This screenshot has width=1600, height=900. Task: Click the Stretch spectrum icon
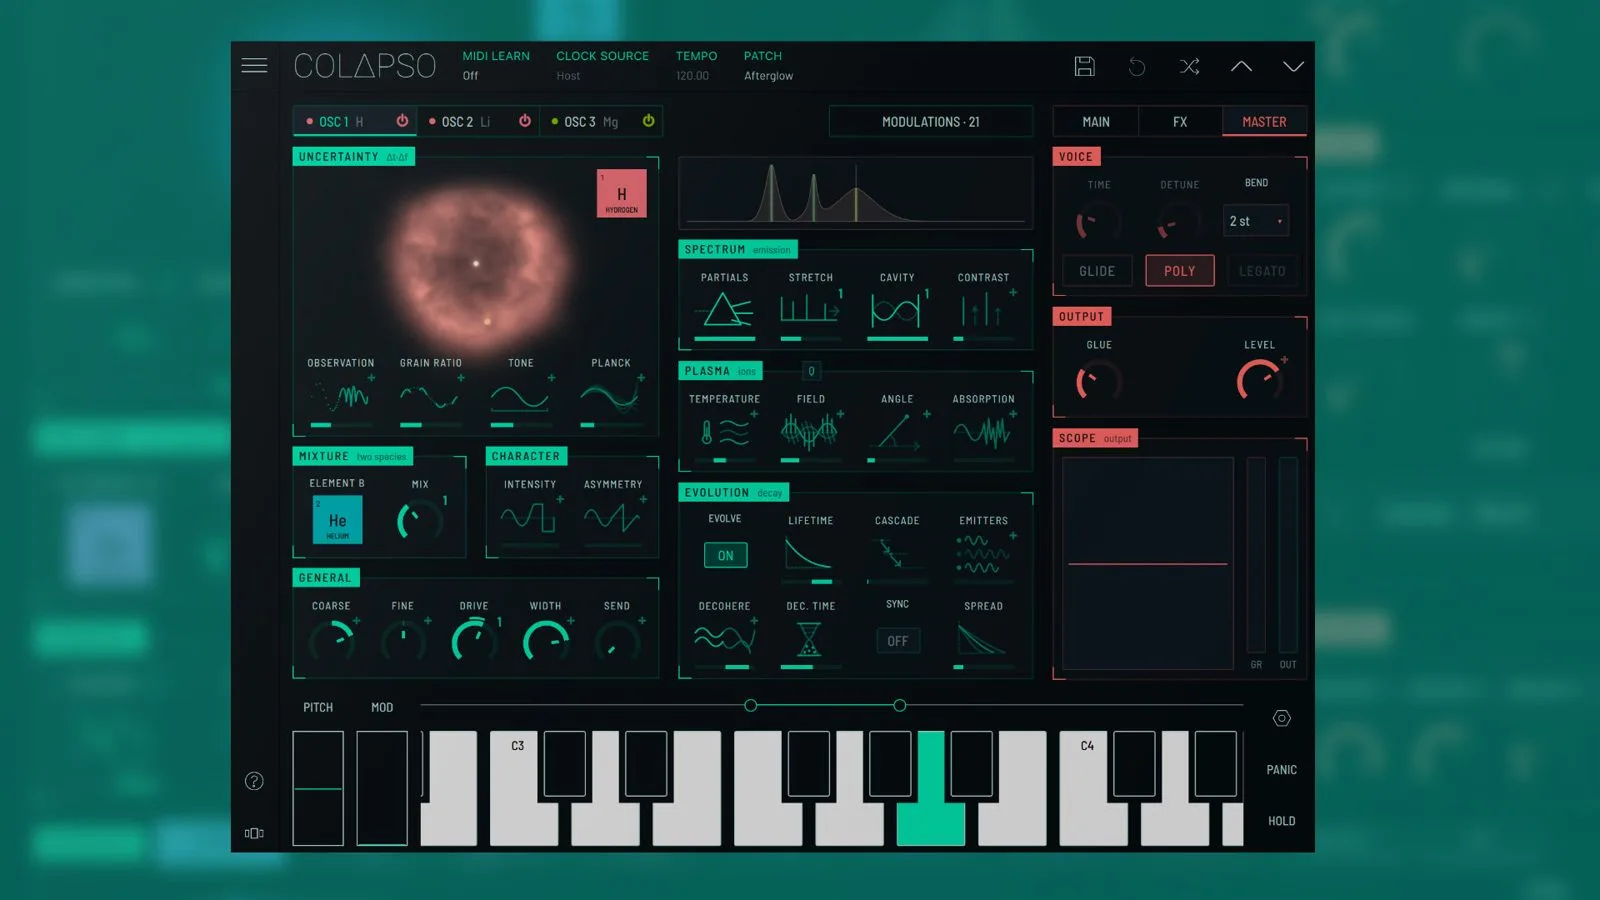click(811, 310)
